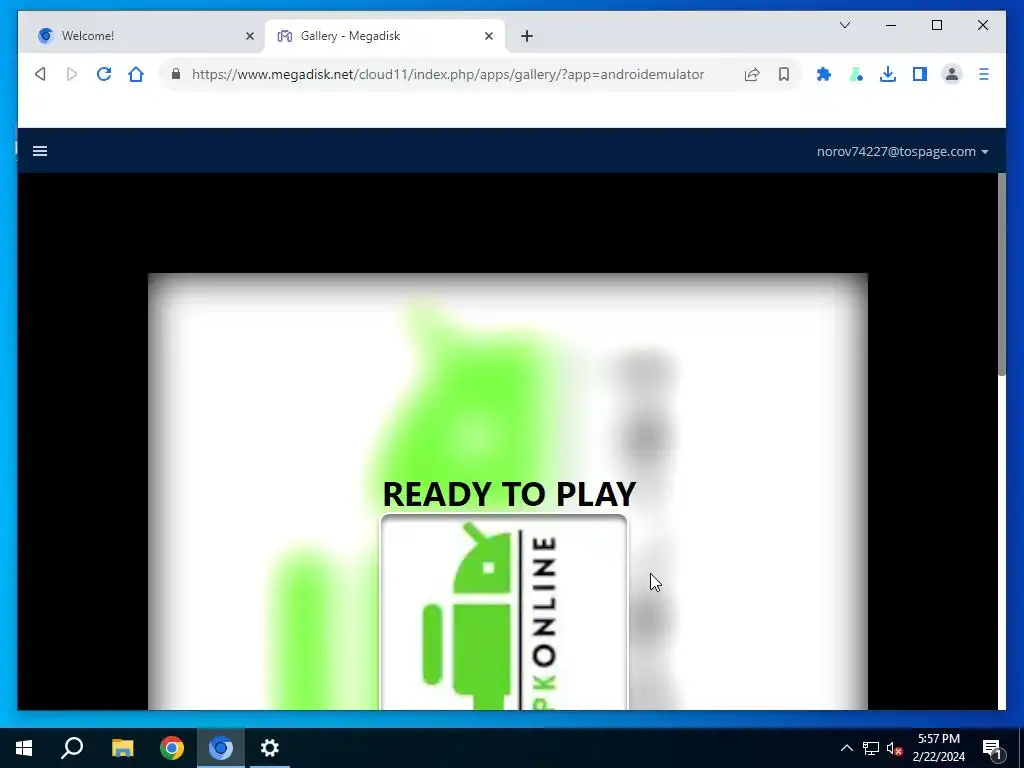The height and width of the screenshot is (768, 1024).
Task: Click the READY TO PLAY heading
Action: 509,494
